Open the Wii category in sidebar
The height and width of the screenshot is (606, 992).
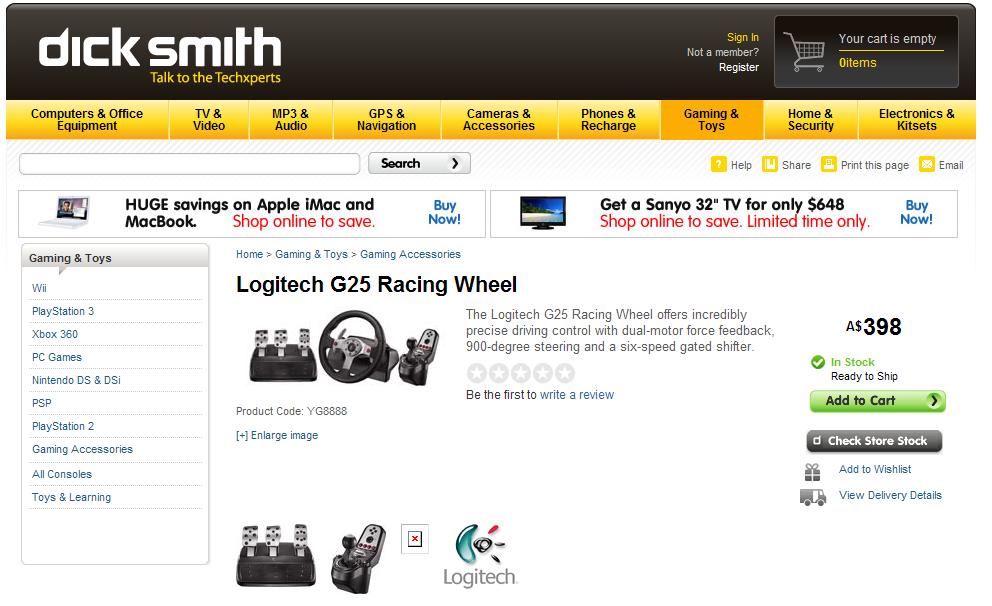(x=39, y=288)
